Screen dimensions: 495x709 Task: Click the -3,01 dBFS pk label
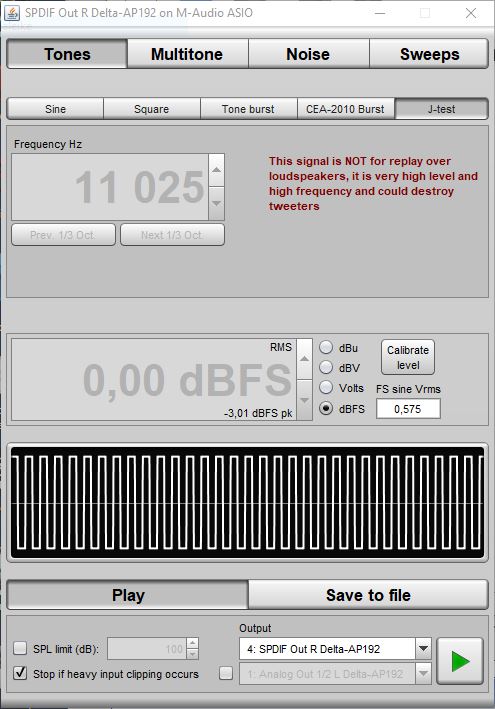pos(258,413)
